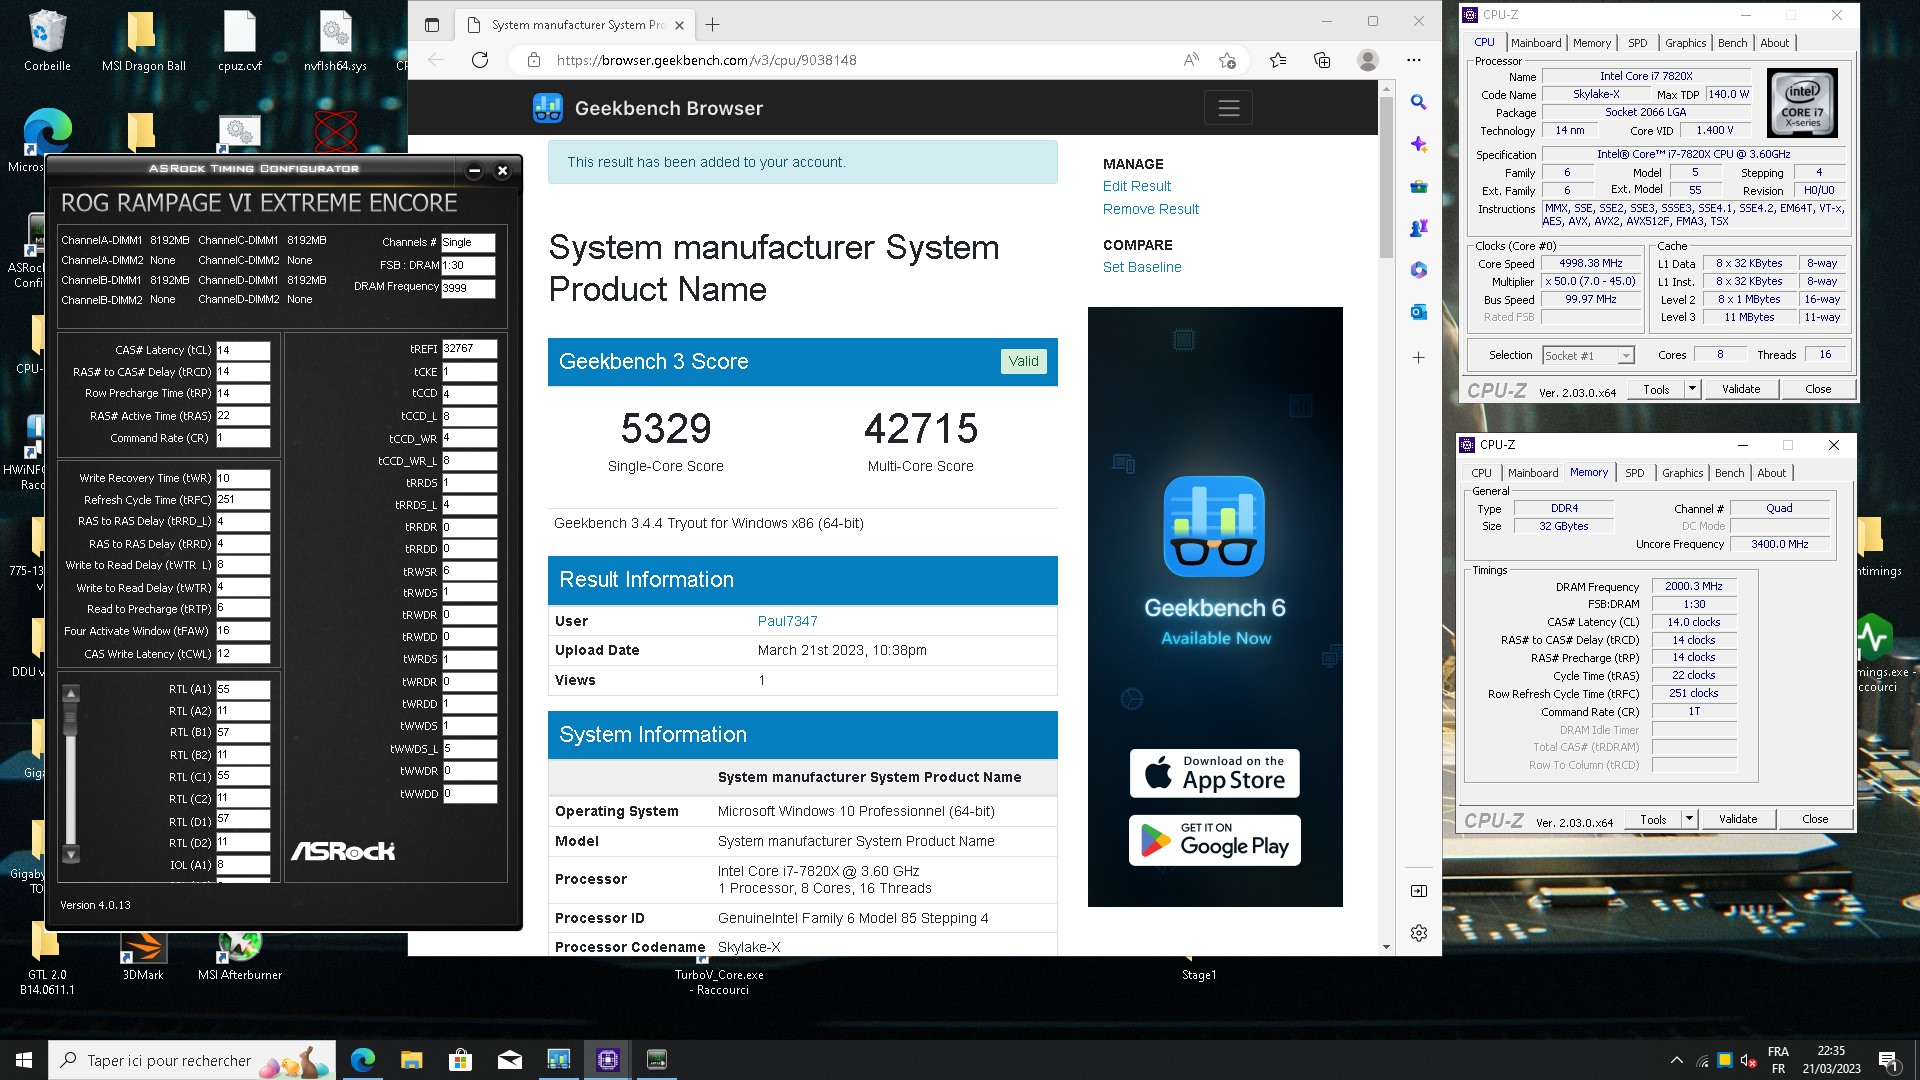The height and width of the screenshot is (1080, 1920).
Task: Refresh the Geekbench page
Action: click(480, 60)
